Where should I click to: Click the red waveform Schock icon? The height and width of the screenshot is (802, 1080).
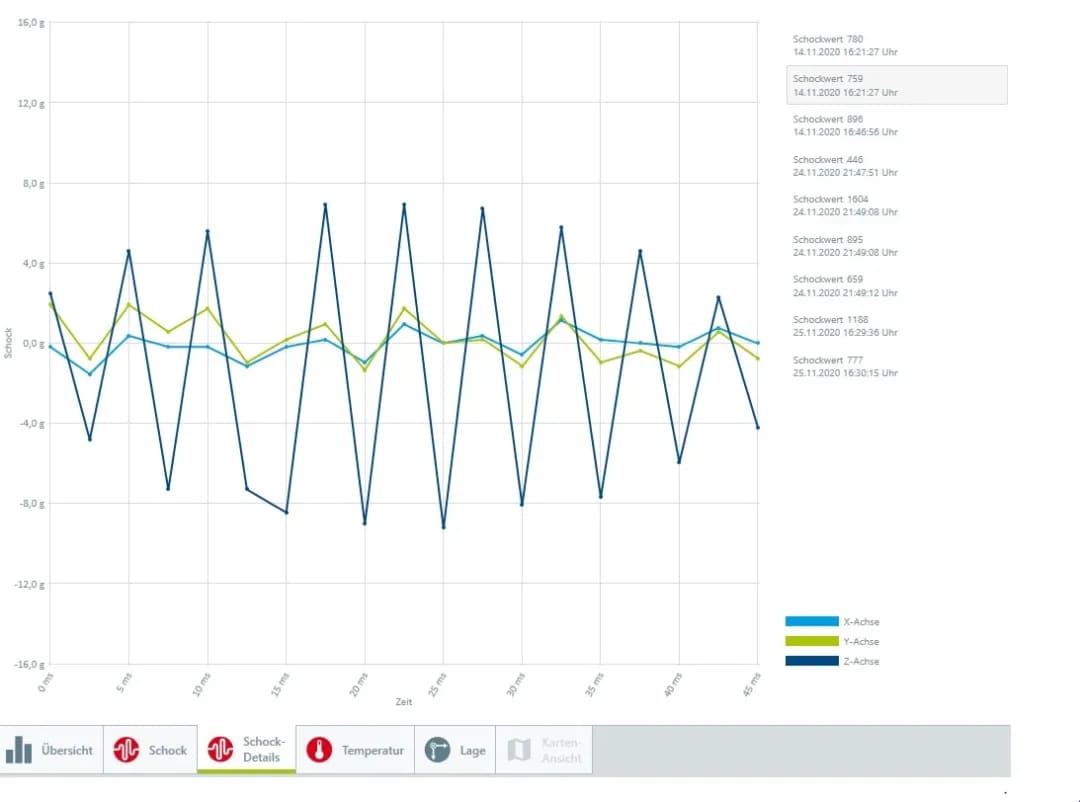point(126,750)
